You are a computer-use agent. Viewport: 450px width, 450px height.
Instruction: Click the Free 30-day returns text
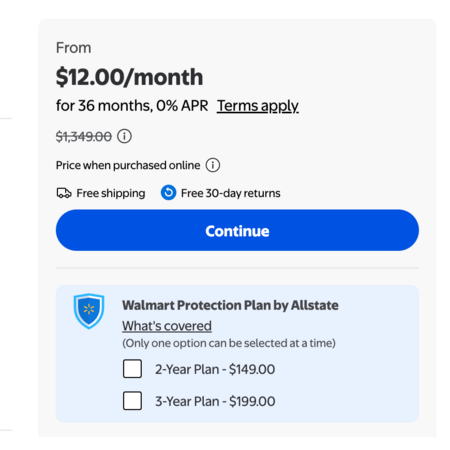[x=231, y=193]
